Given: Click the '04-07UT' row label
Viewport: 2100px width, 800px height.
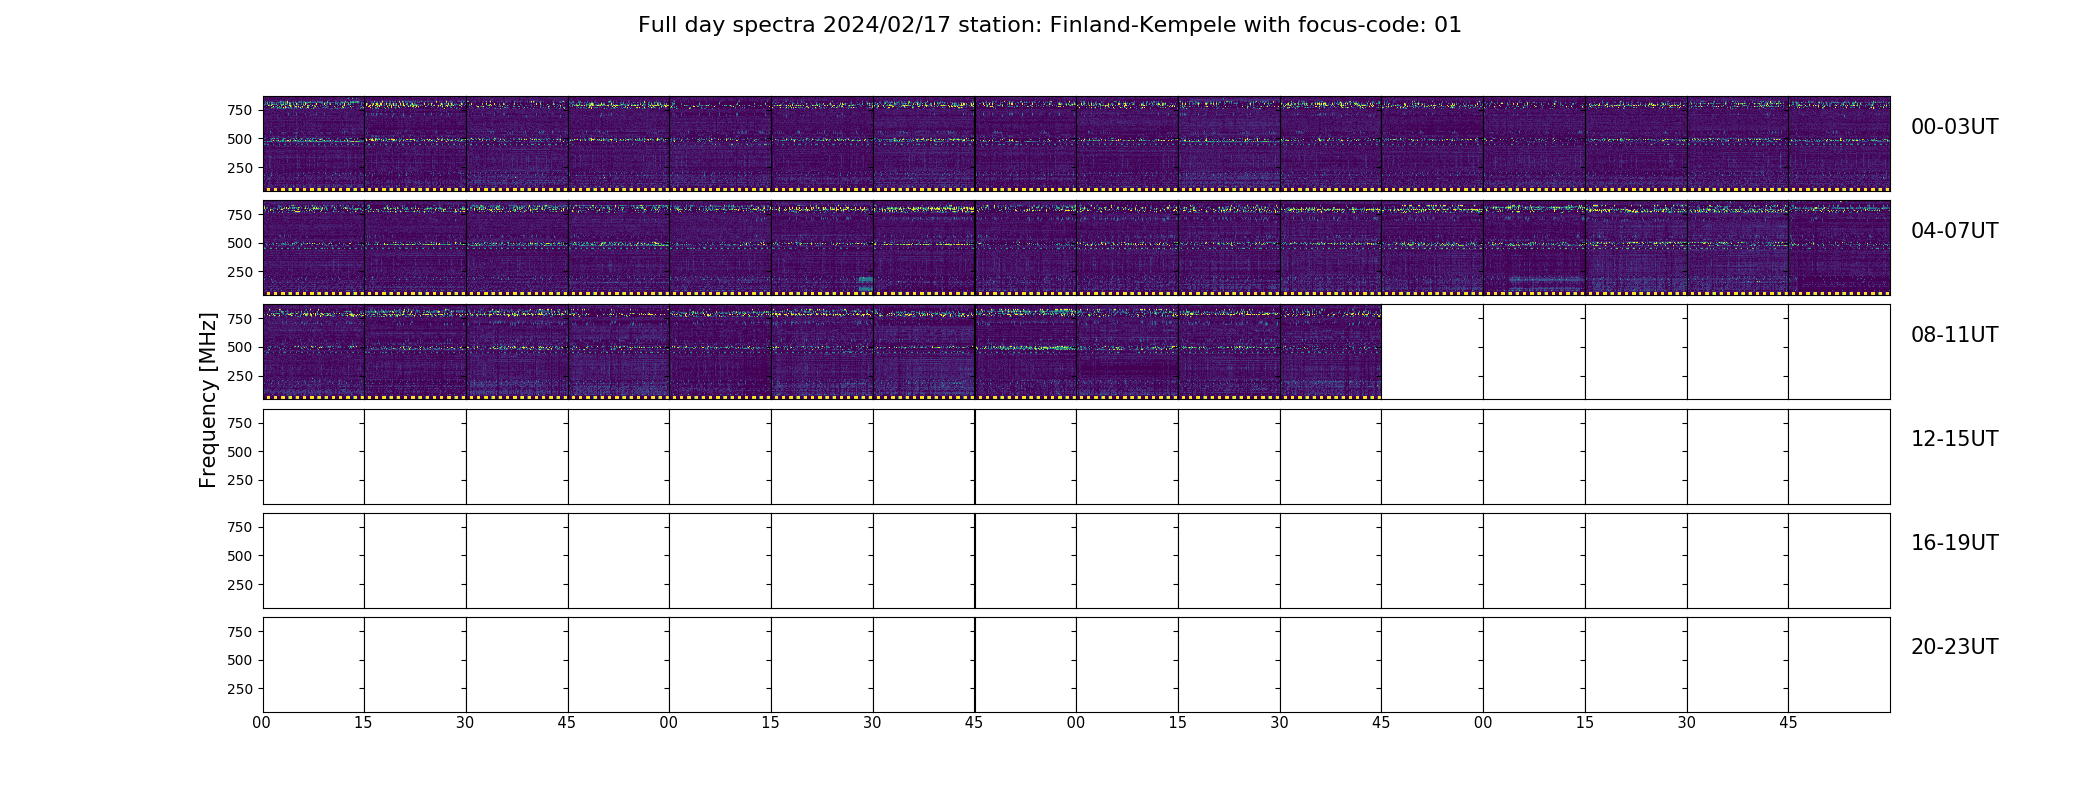Looking at the screenshot, I should pyautogui.click(x=1954, y=231).
